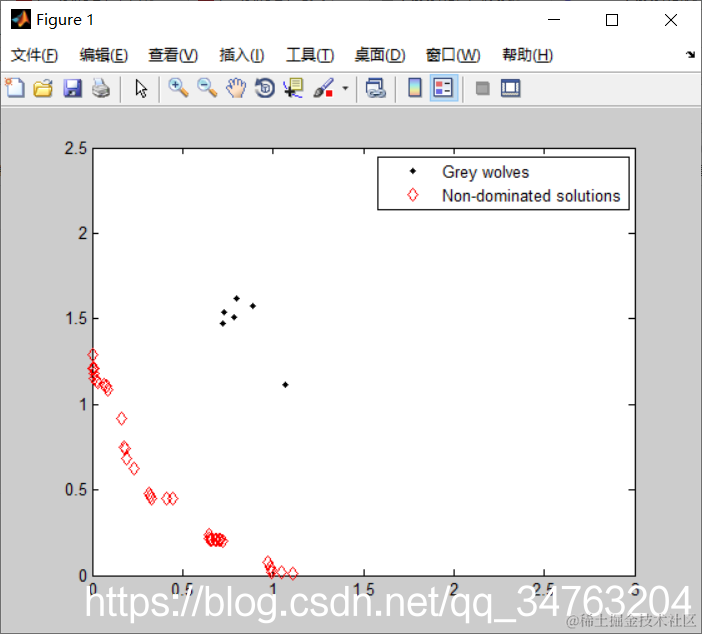
Task: Click the Link Plot icon
Action: [376, 88]
